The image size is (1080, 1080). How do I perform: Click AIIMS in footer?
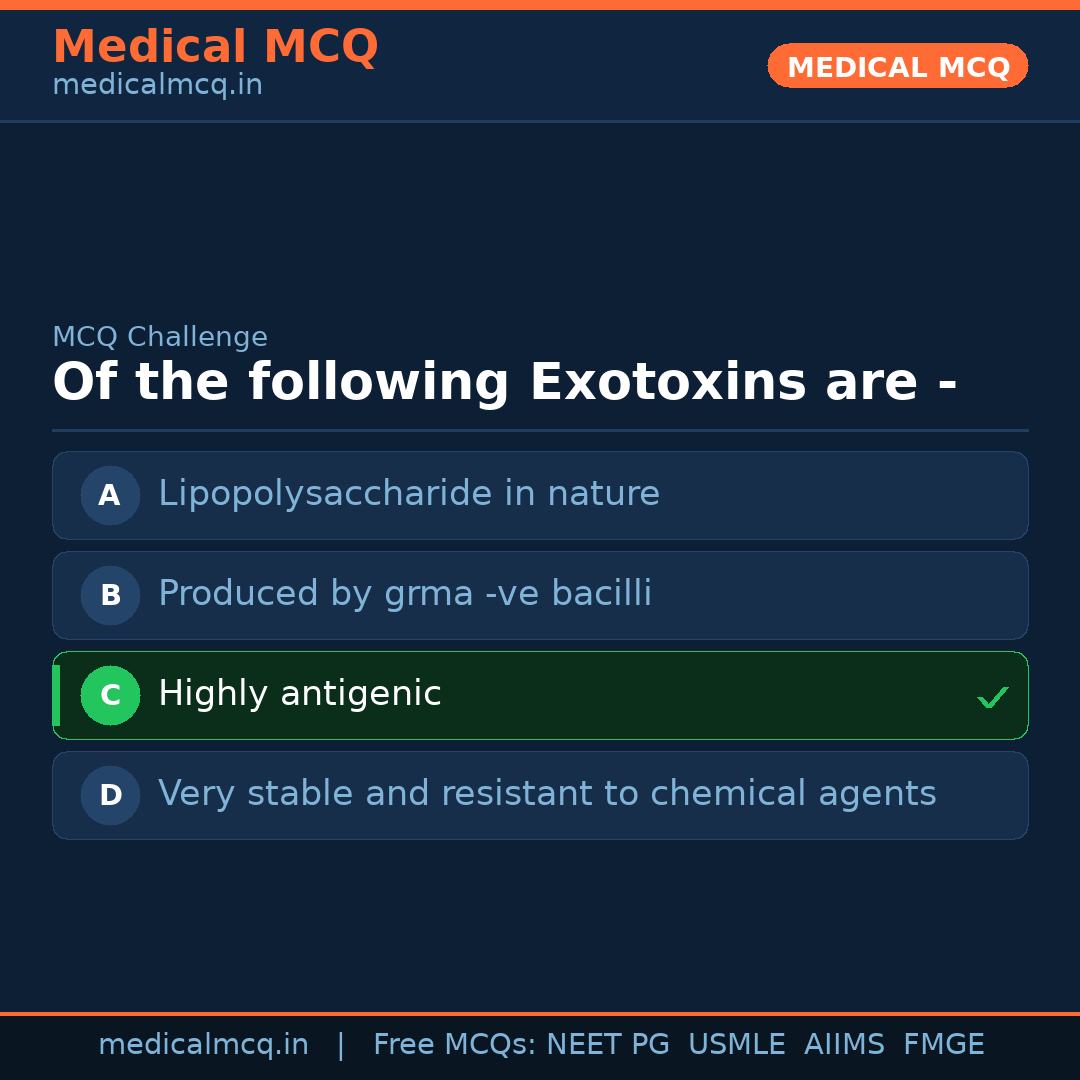click(843, 1045)
